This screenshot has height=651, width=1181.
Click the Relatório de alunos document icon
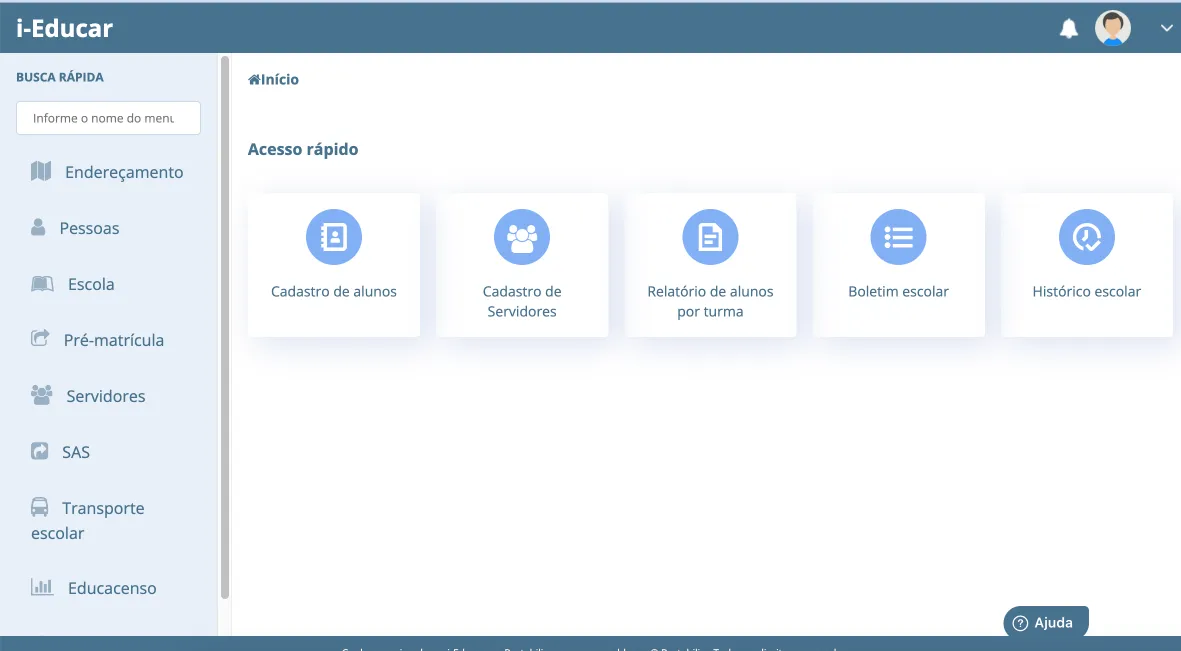click(x=710, y=237)
